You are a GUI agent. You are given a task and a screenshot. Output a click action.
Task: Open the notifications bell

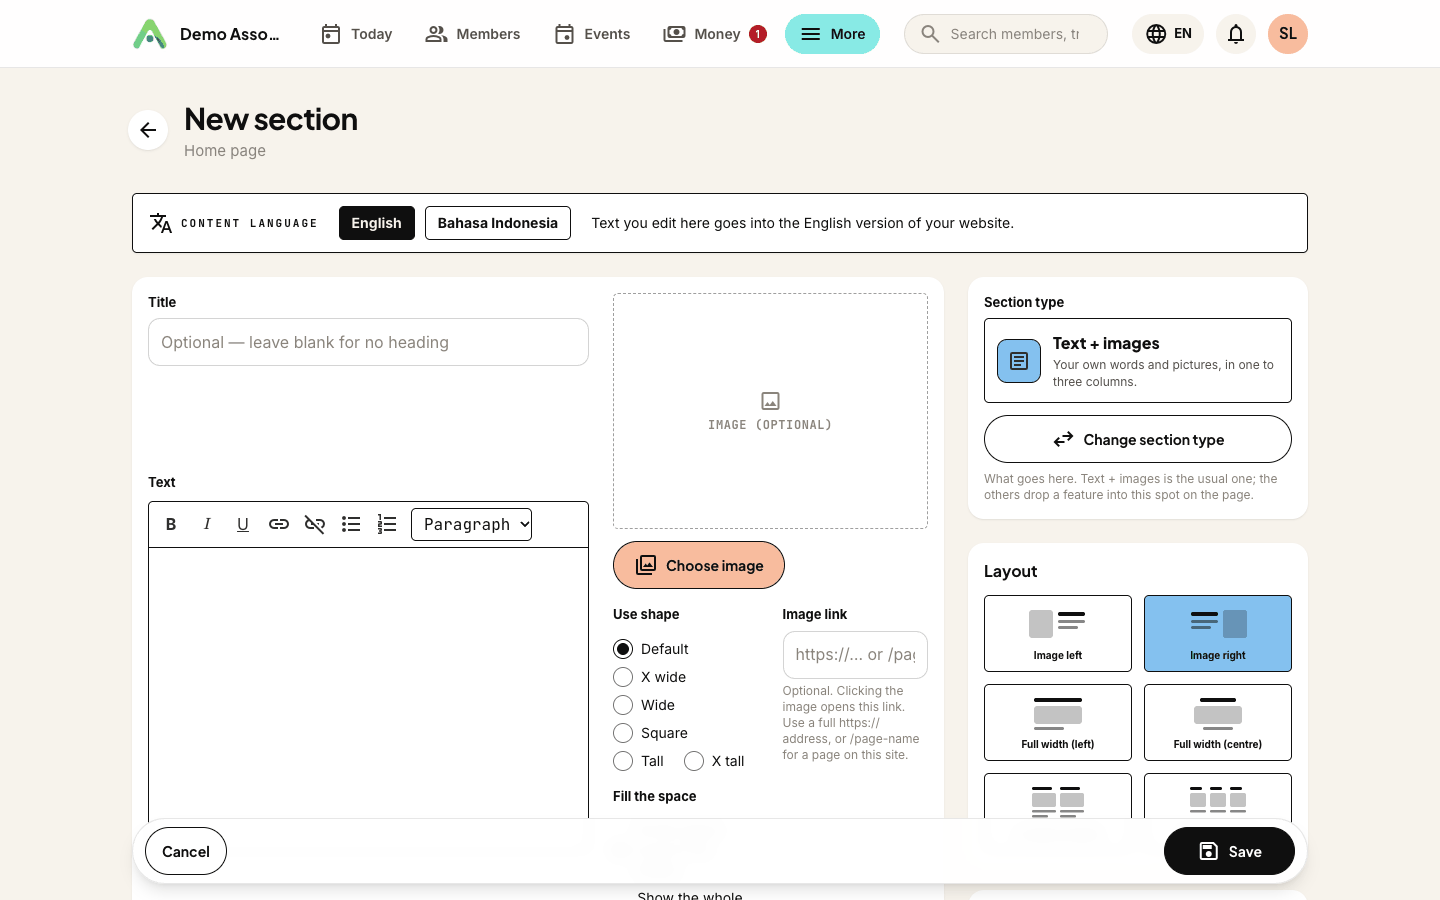pyautogui.click(x=1236, y=34)
